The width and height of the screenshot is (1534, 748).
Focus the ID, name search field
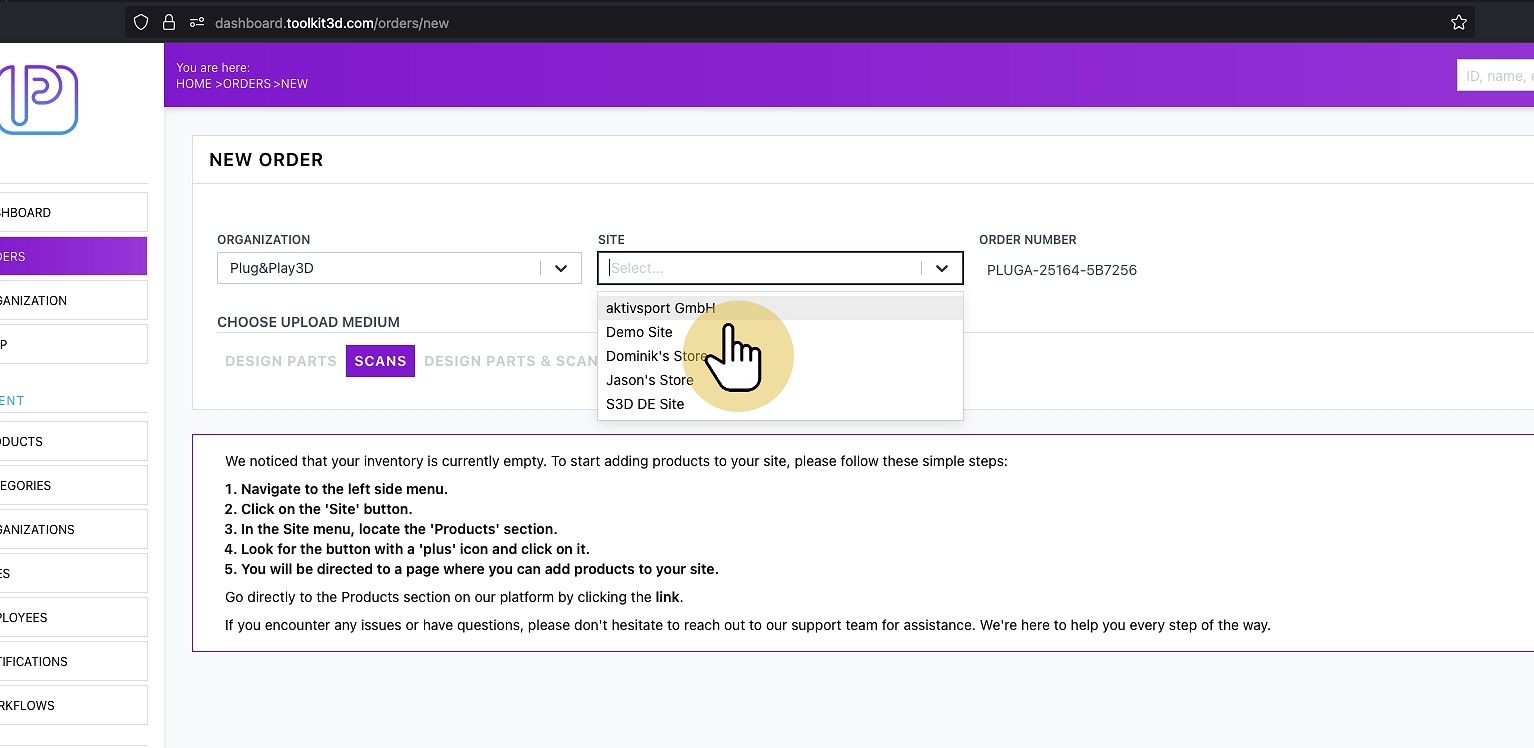click(x=1496, y=76)
